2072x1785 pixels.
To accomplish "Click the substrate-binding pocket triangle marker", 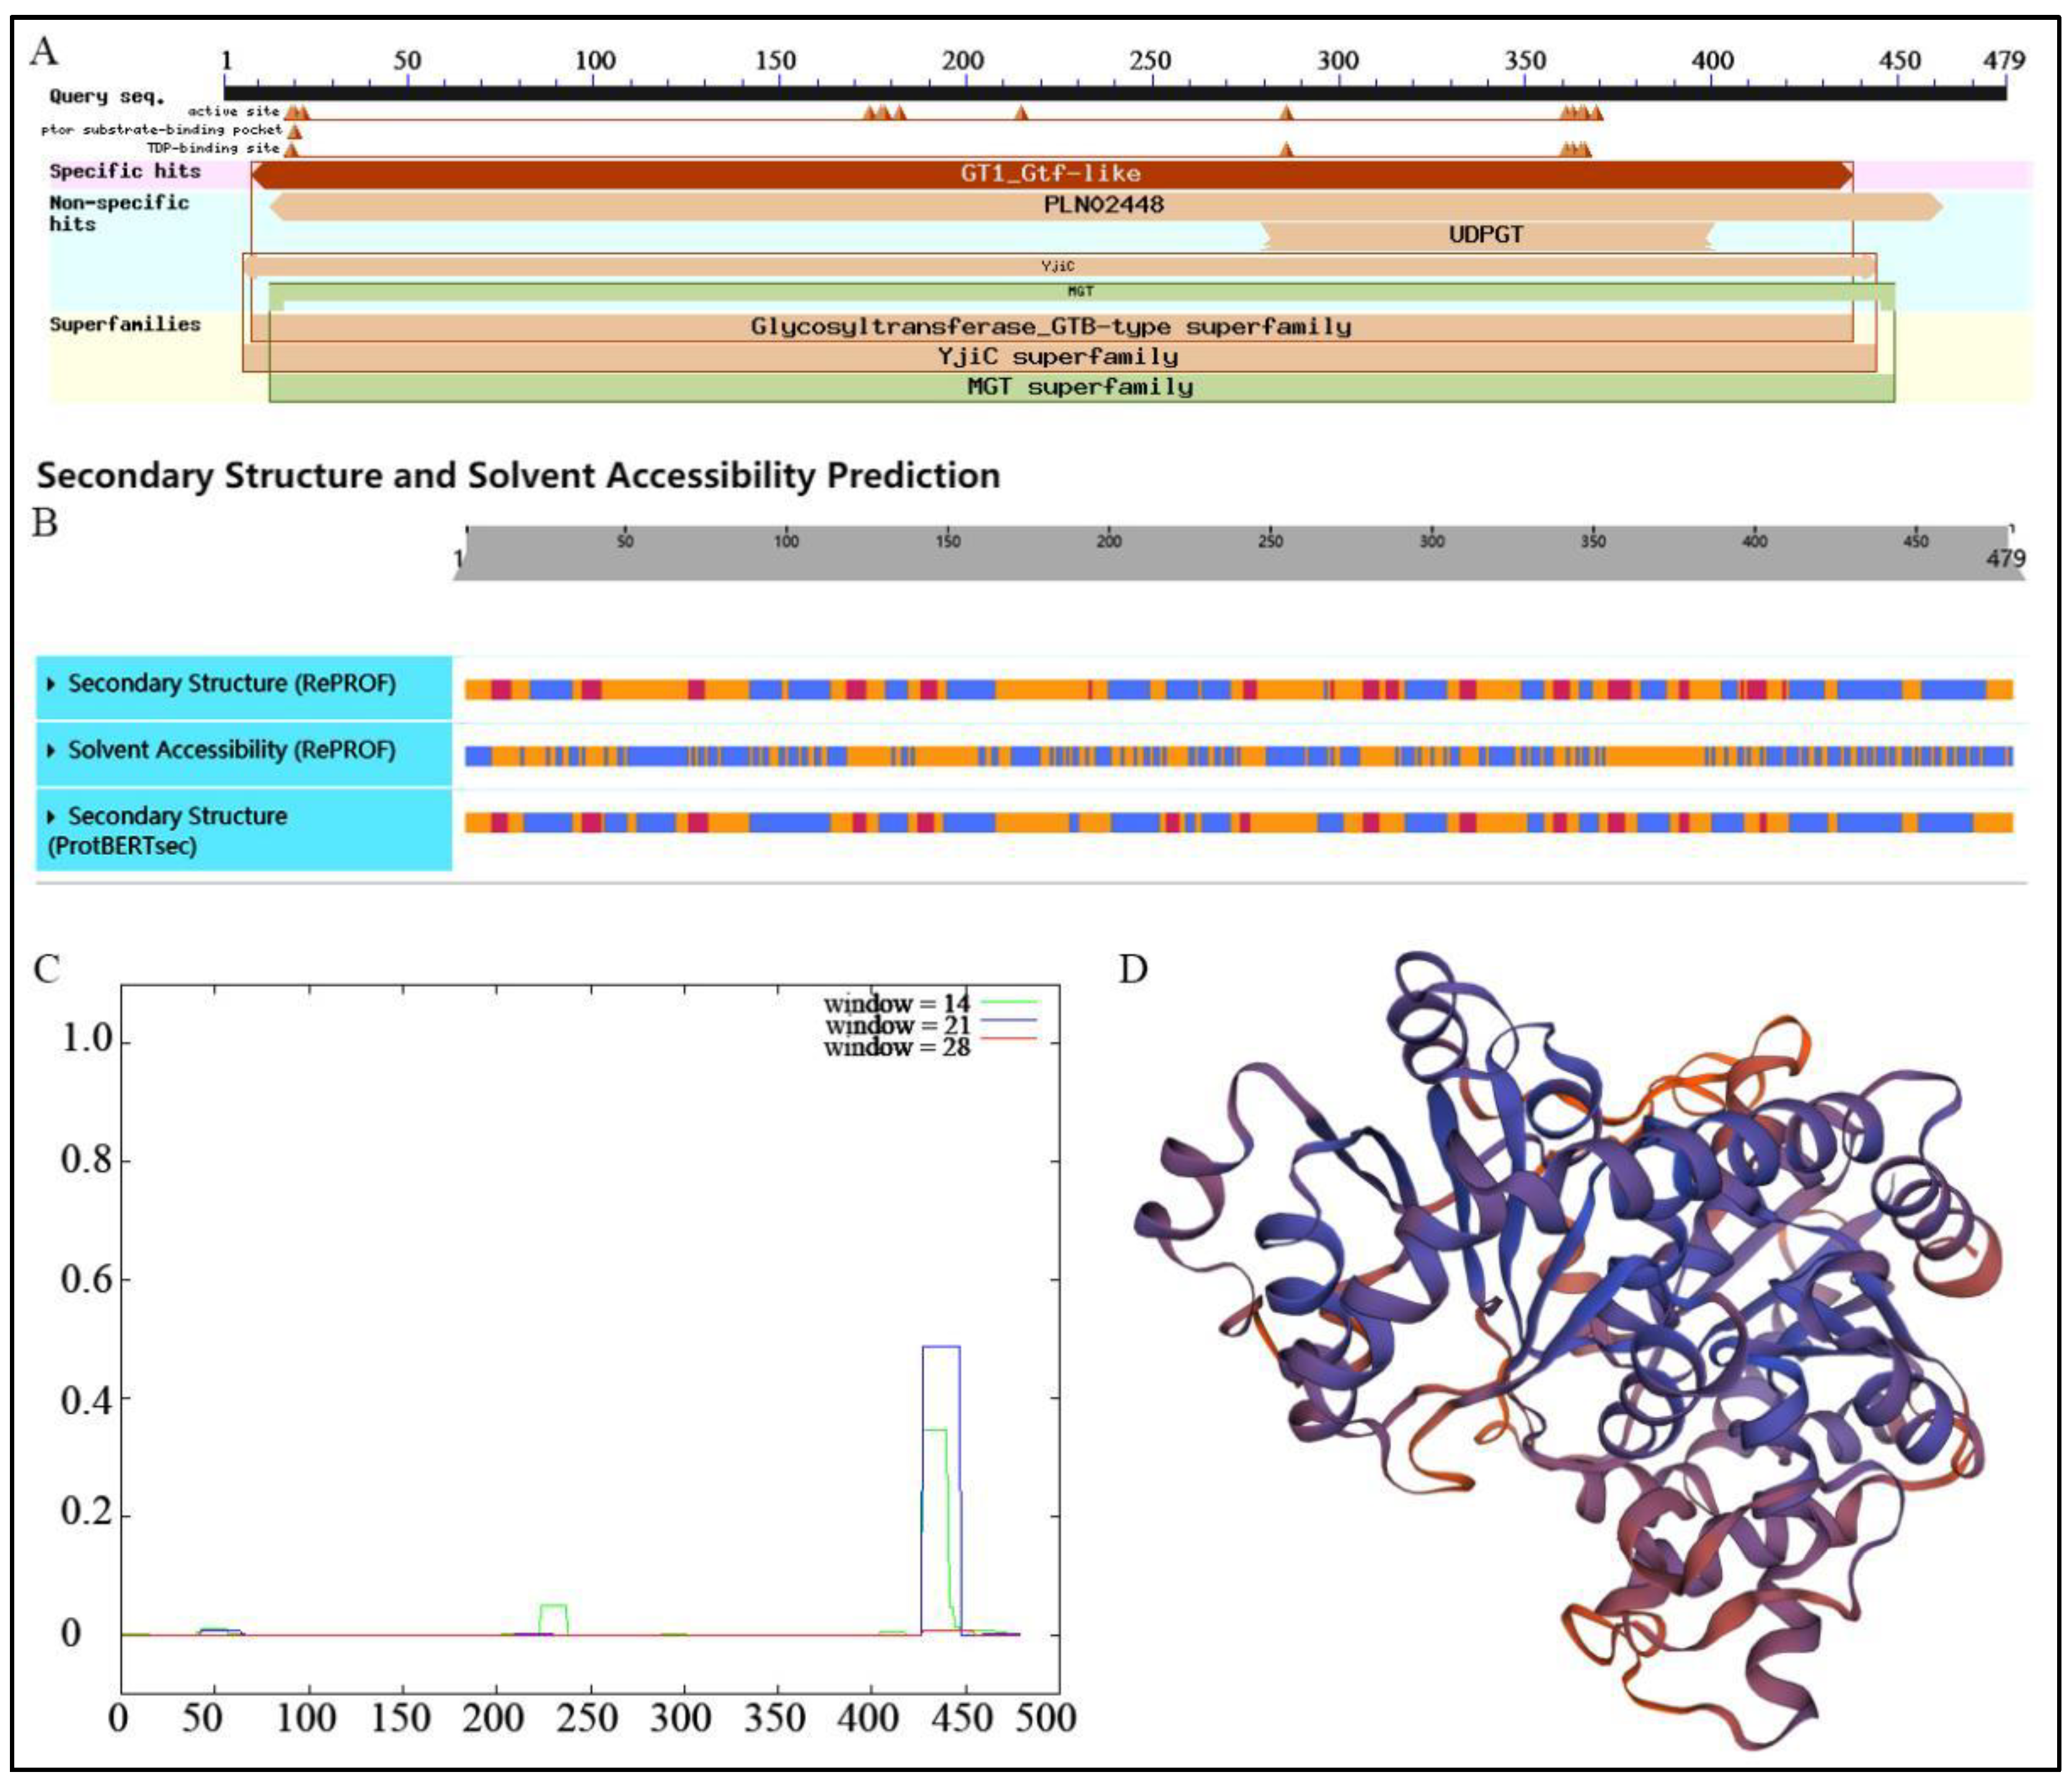I will pyautogui.click(x=294, y=132).
